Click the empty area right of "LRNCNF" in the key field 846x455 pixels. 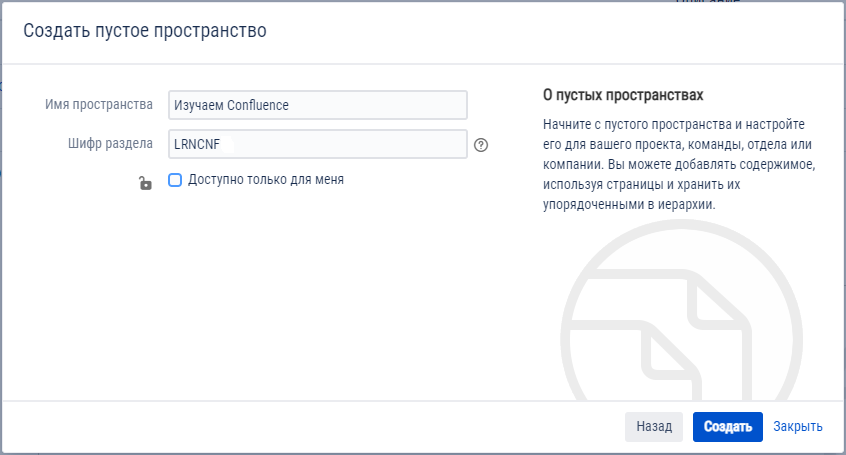pos(350,144)
